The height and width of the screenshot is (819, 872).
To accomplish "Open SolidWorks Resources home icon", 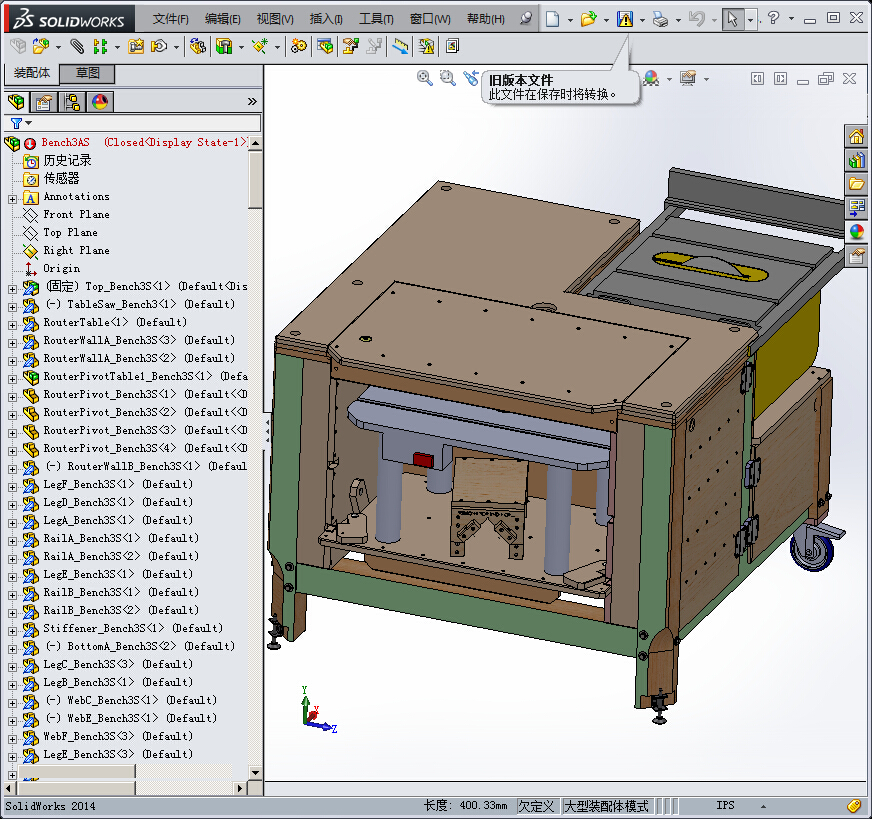I will click(857, 136).
